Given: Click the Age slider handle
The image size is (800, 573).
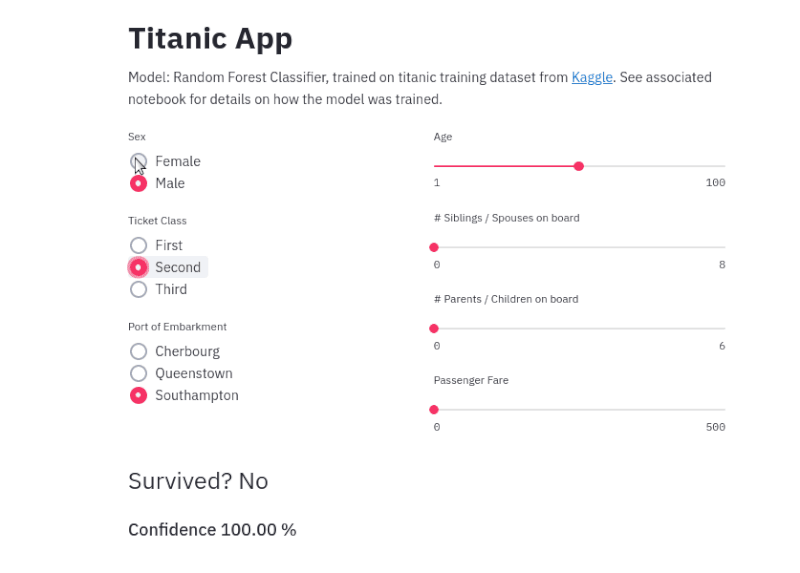Looking at the screenshot, I should 578,166.
